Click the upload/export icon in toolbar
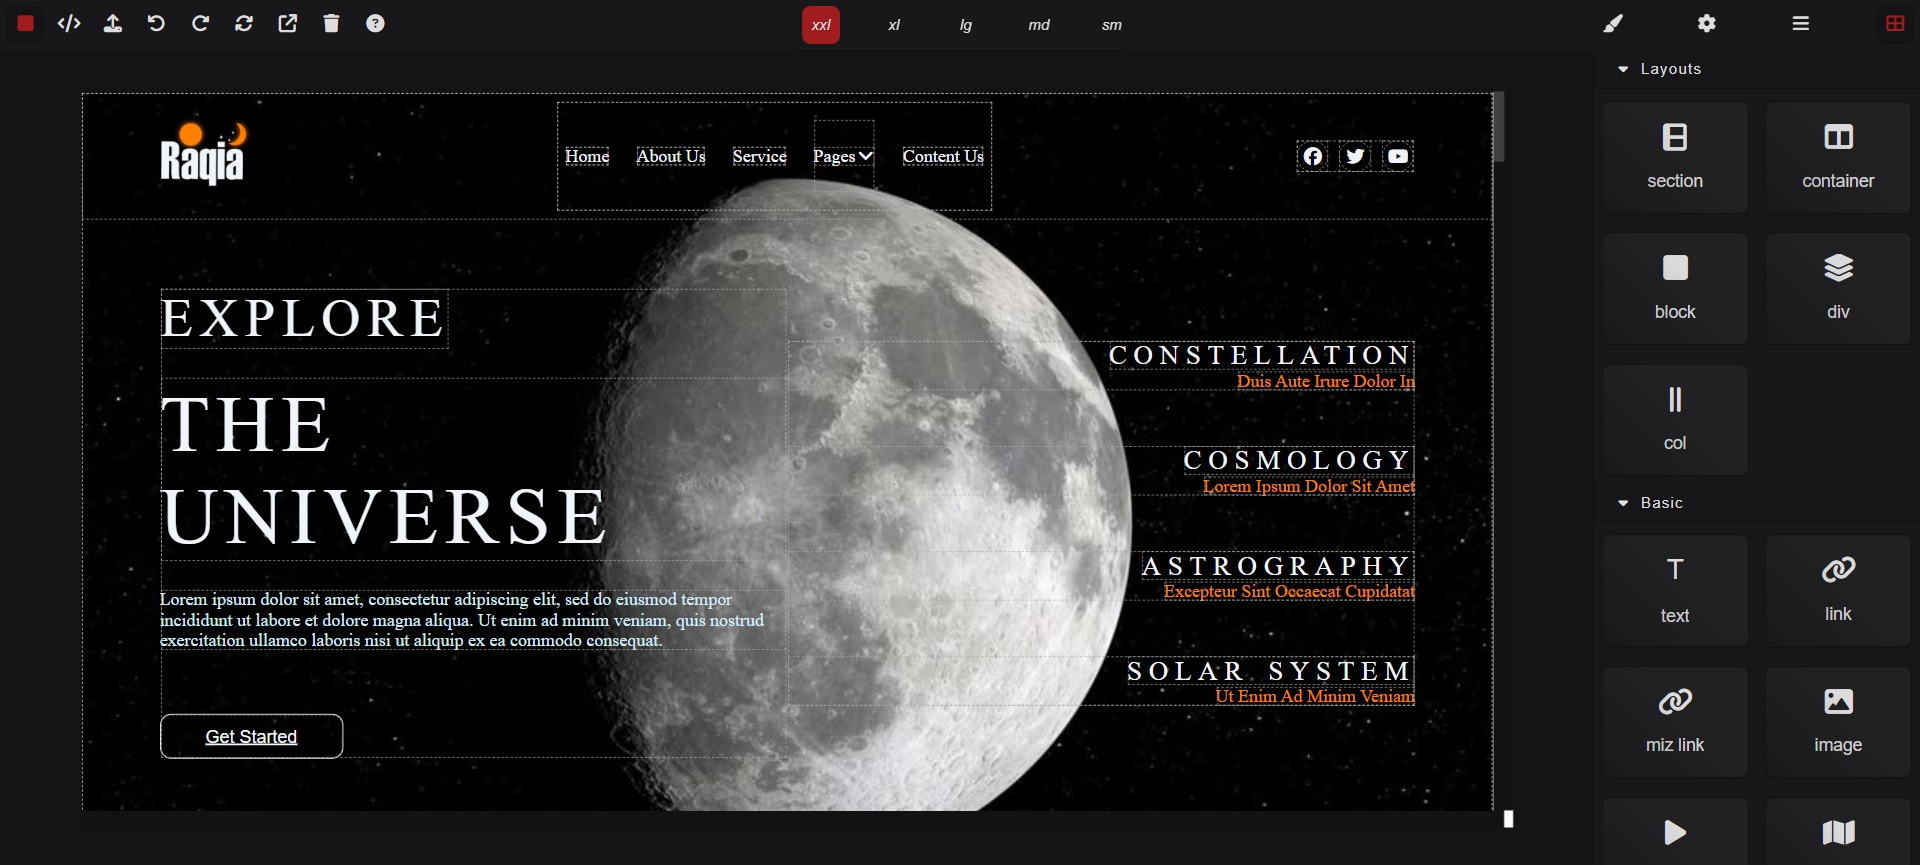Image resolution: width=1920 pixels, height=865 pixels. [113, 24]
